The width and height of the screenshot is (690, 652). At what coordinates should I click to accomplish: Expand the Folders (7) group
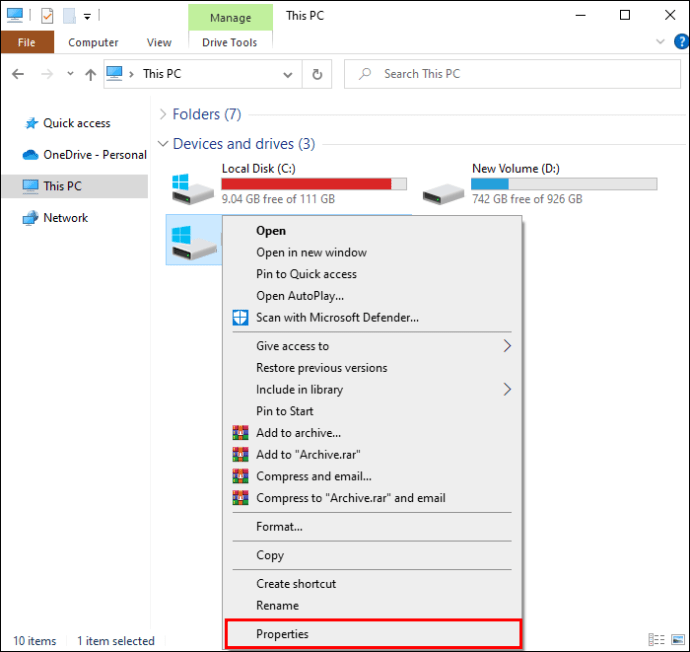tap(163, 114)
